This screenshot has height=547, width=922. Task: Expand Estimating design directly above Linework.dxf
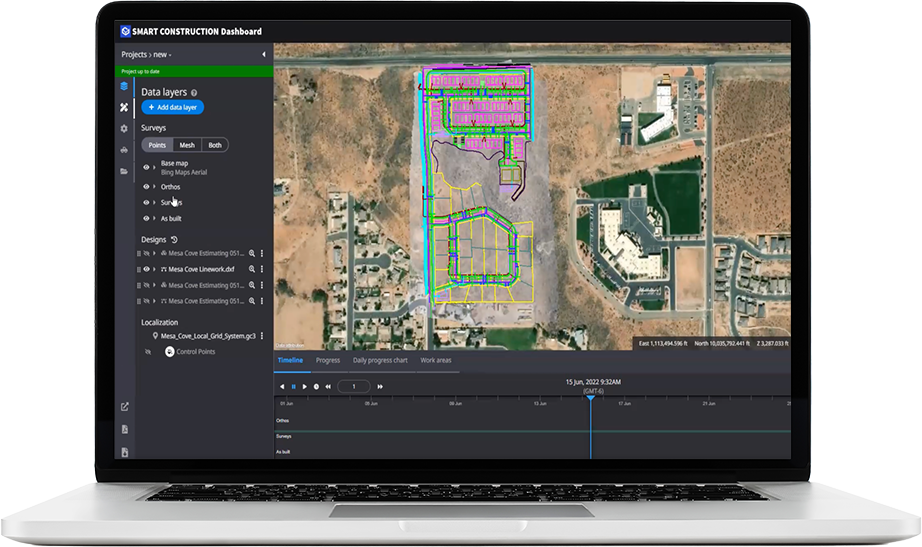(x=155, y=254)
